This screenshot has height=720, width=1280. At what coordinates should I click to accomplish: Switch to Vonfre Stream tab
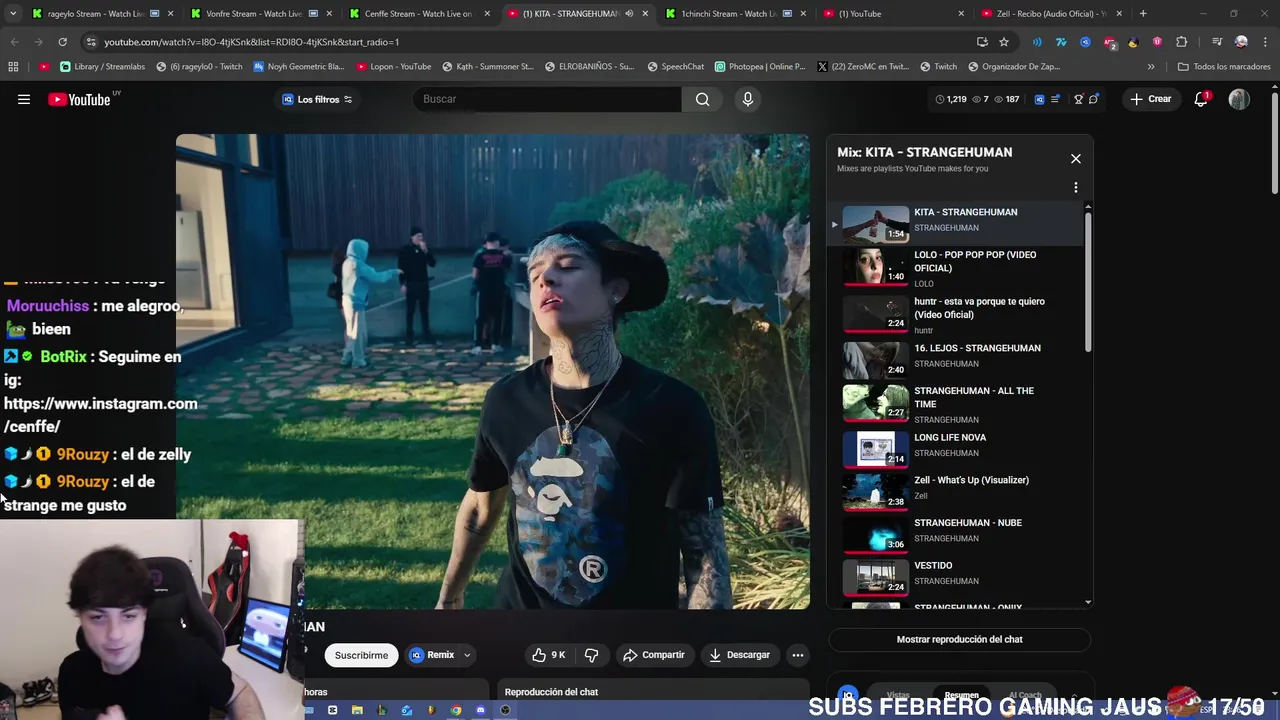pyautogui.click(x=255, y=14)
